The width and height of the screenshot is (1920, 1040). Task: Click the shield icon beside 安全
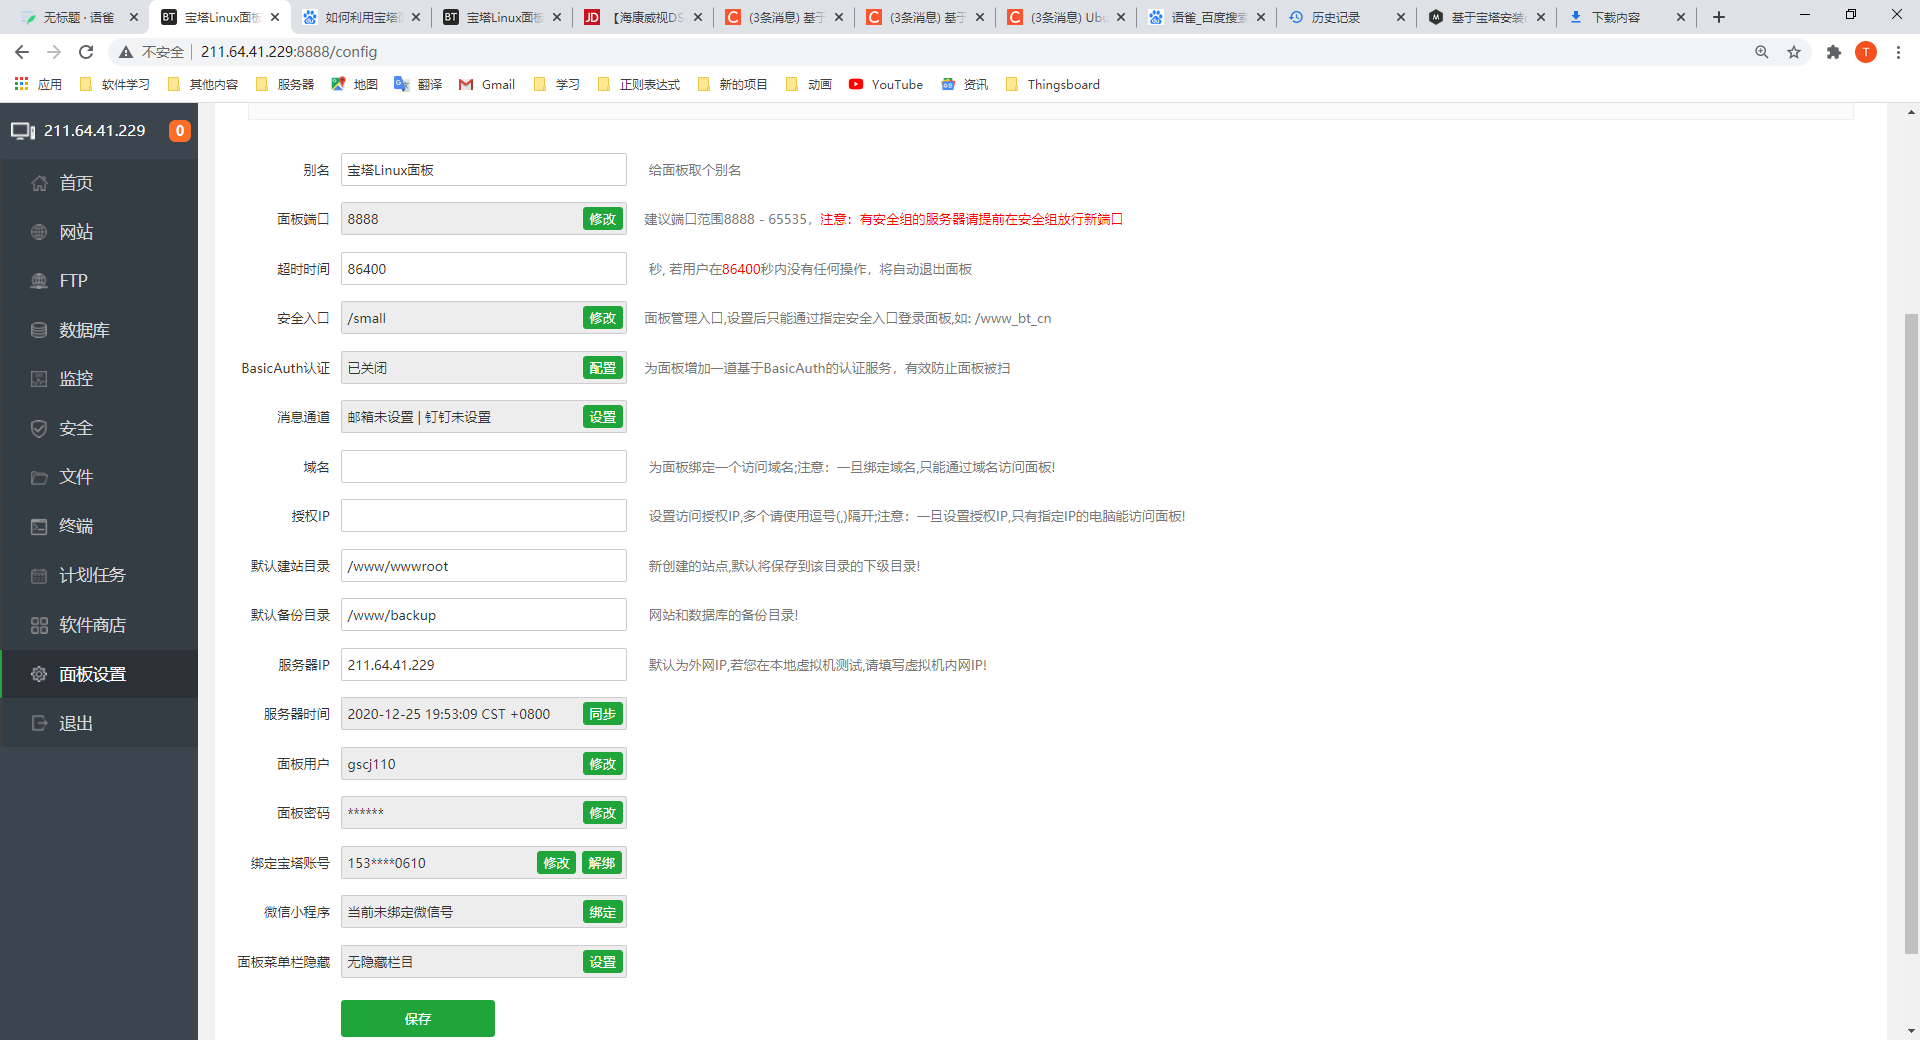(x=39, y=428)
